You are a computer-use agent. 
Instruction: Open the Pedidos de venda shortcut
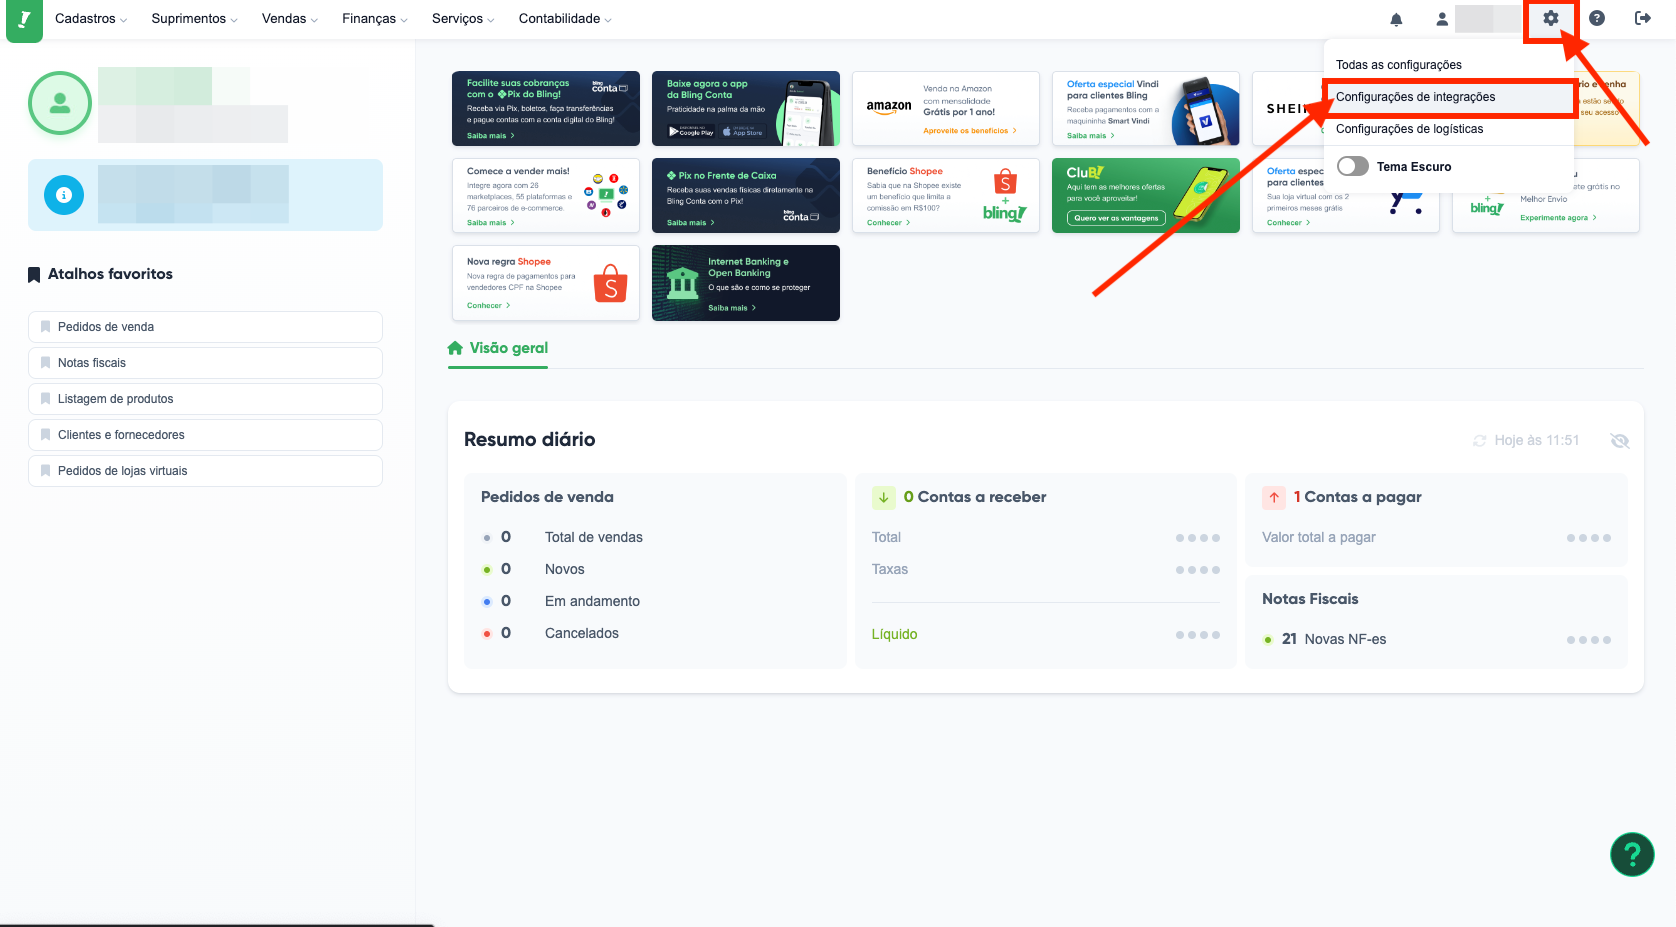pos(205,327)
